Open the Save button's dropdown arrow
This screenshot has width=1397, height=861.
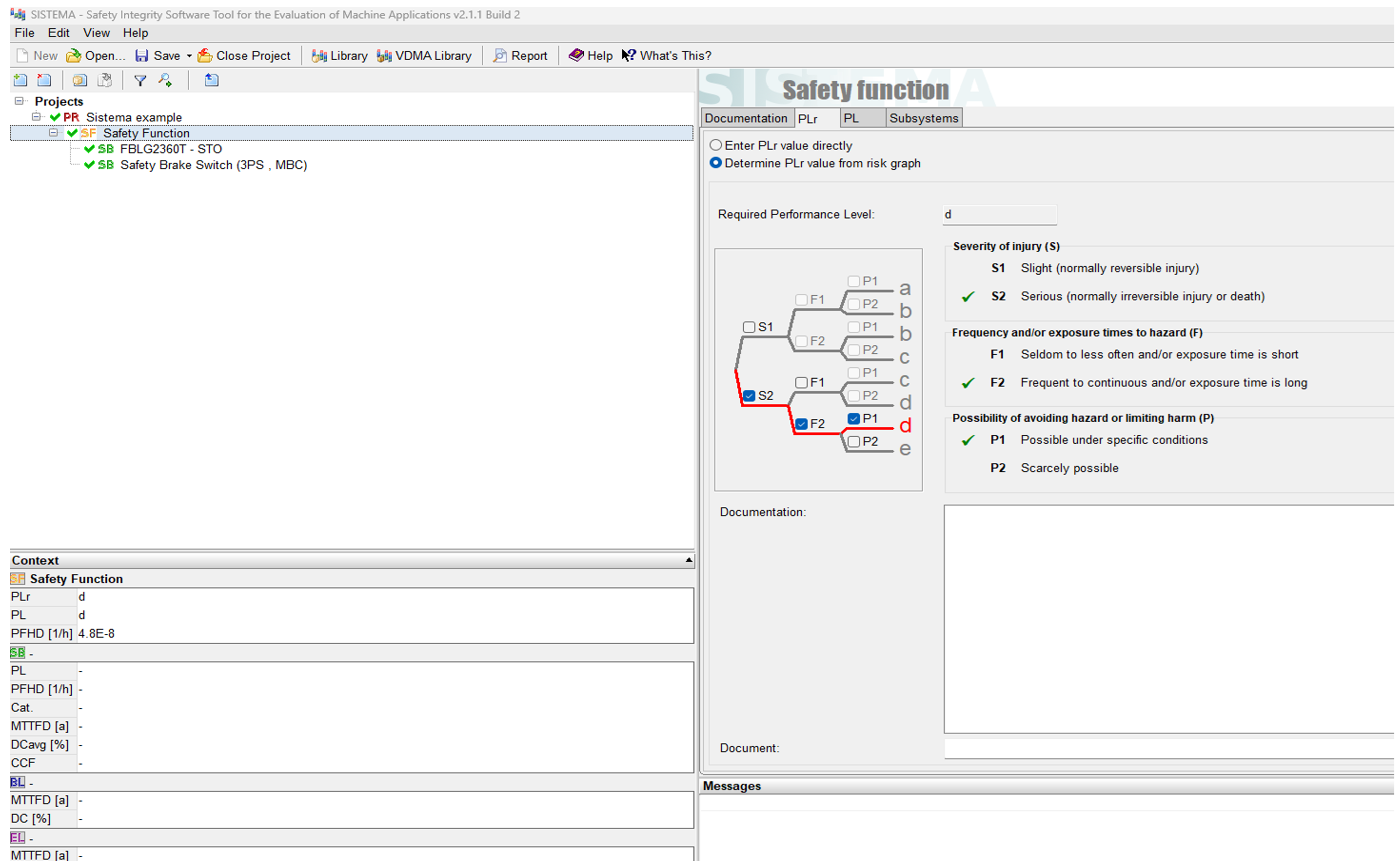pos(189,56)
